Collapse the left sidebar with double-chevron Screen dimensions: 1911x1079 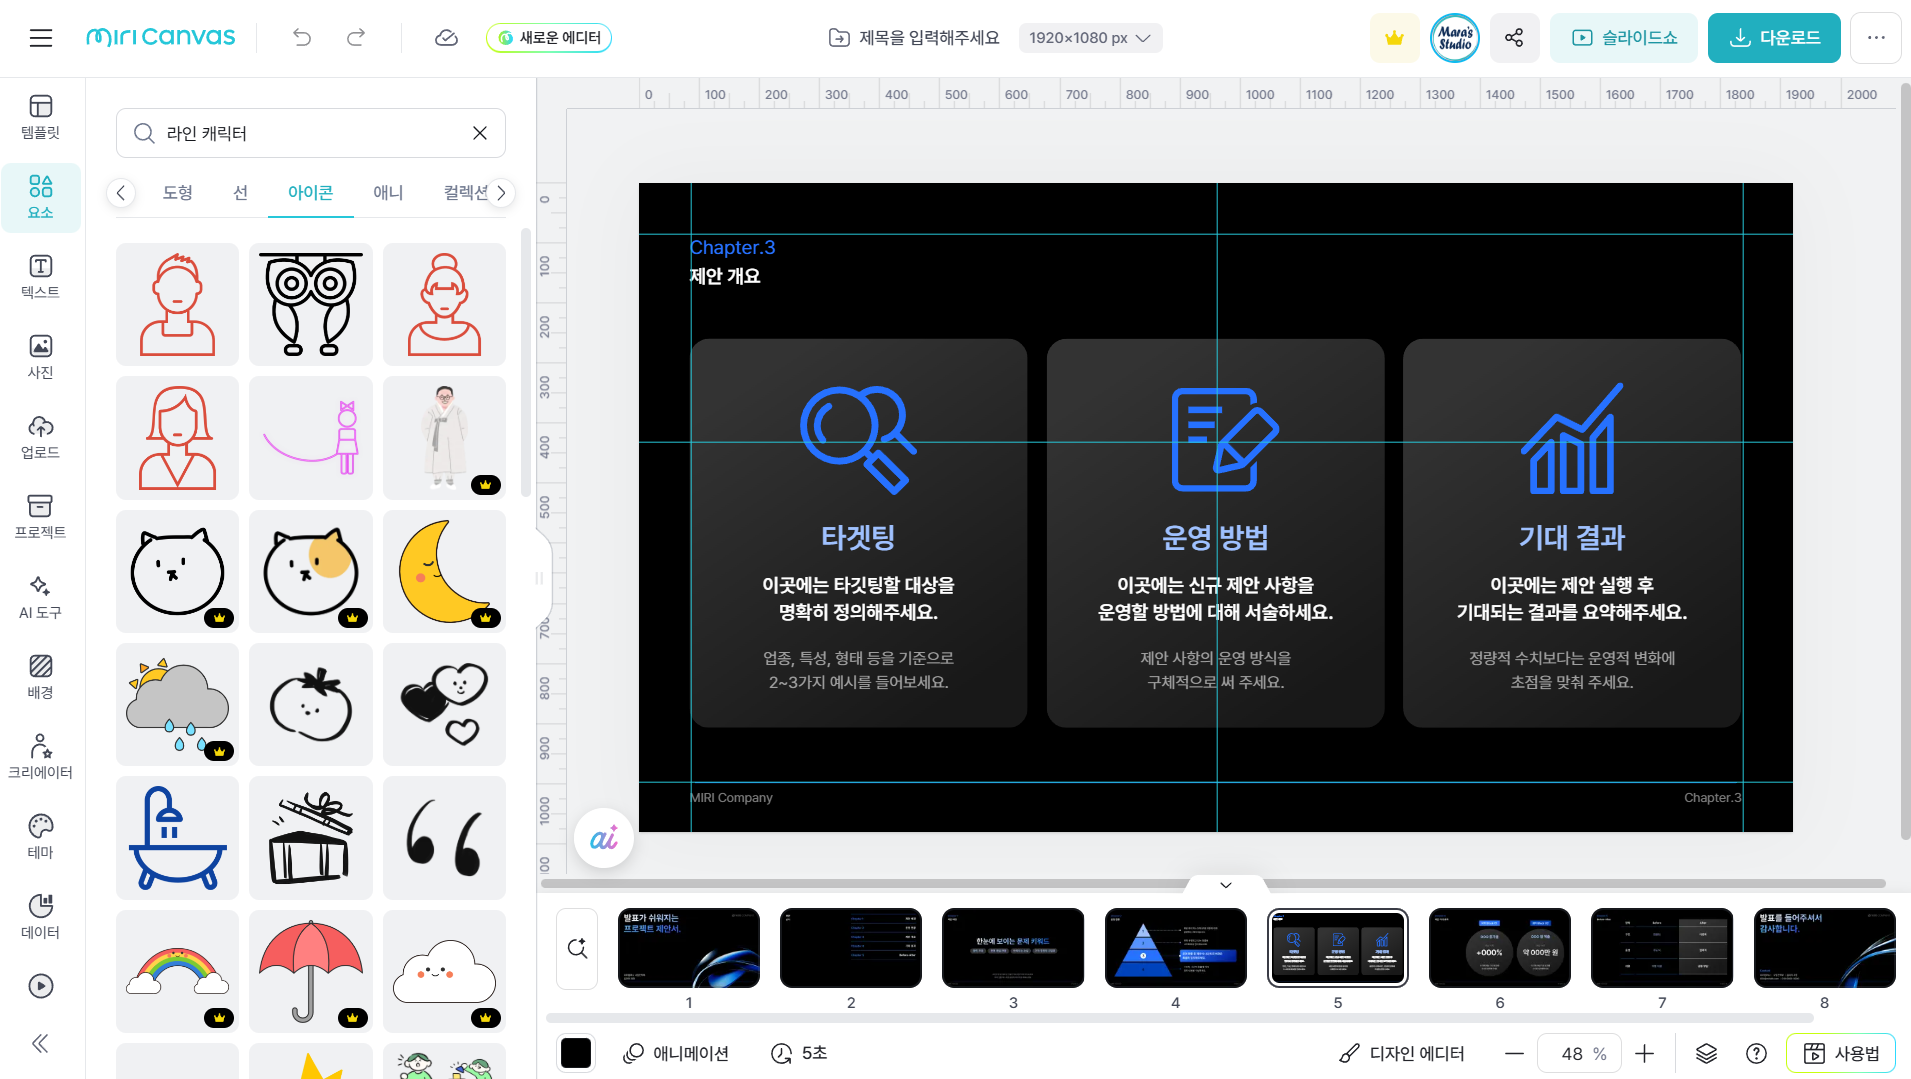click(40, 1044)
